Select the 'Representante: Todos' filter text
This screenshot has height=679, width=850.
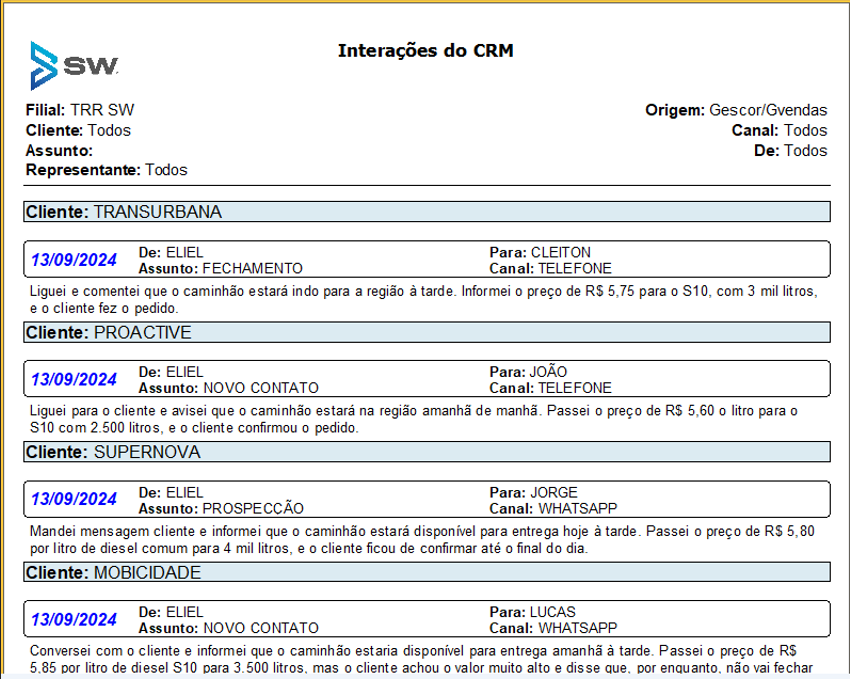106,170
